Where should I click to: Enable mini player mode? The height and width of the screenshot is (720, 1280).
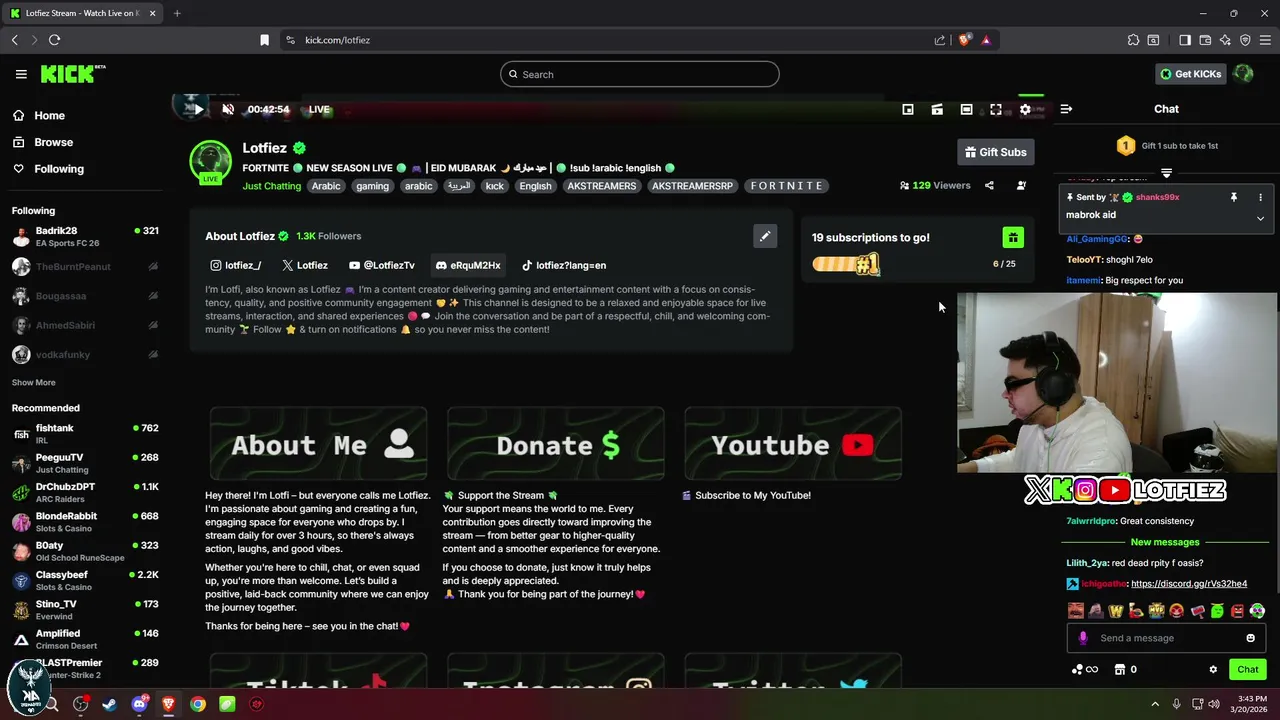click(908, 109)
